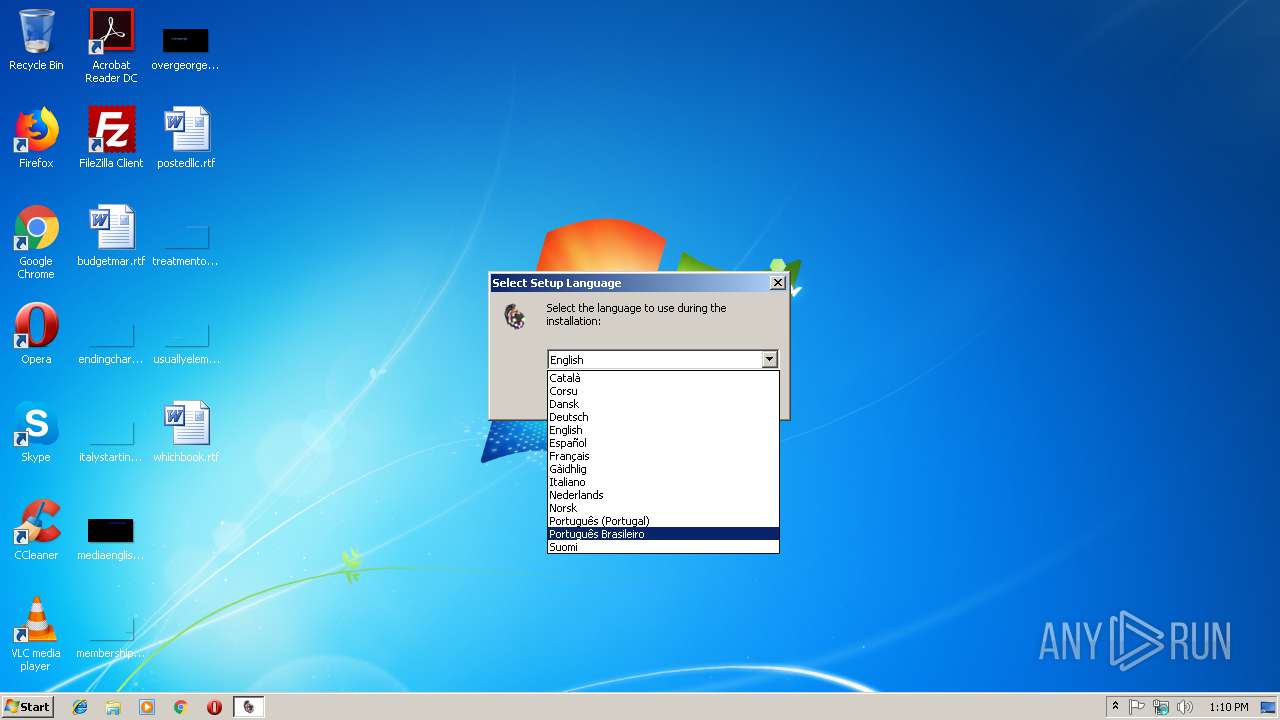
Task: Select budgetmar.rtf document icon
Action: [111, 236]
